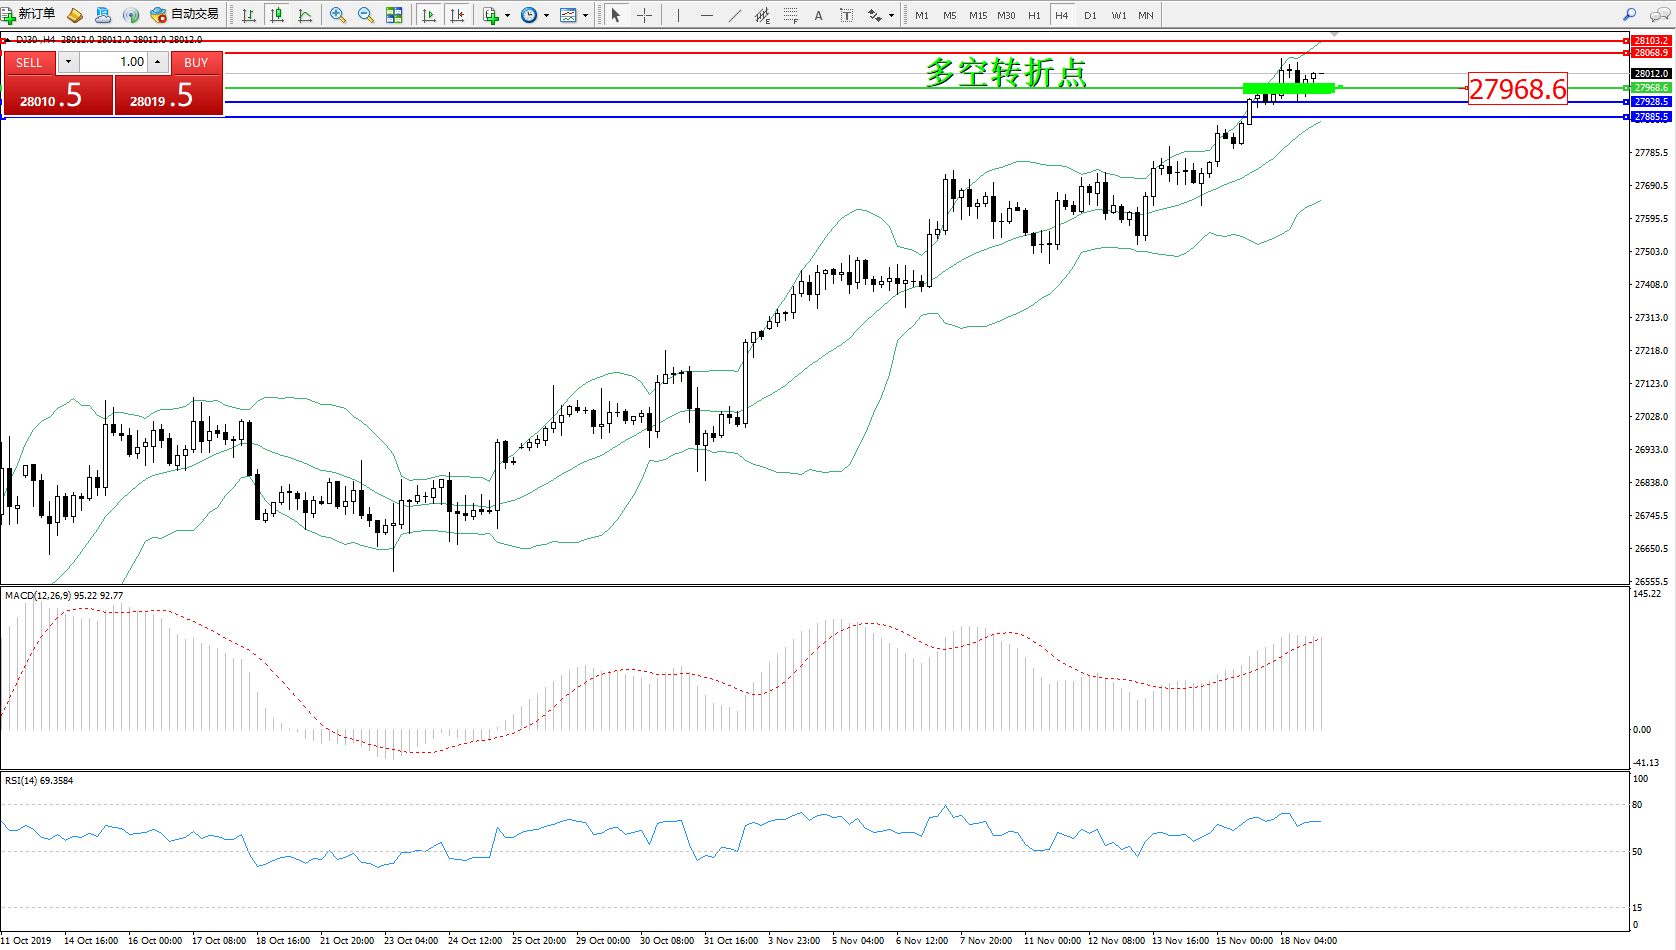Click the Zoom In magnifier icon
This screenshot has width=1676, height=950.
coord(338,15)
